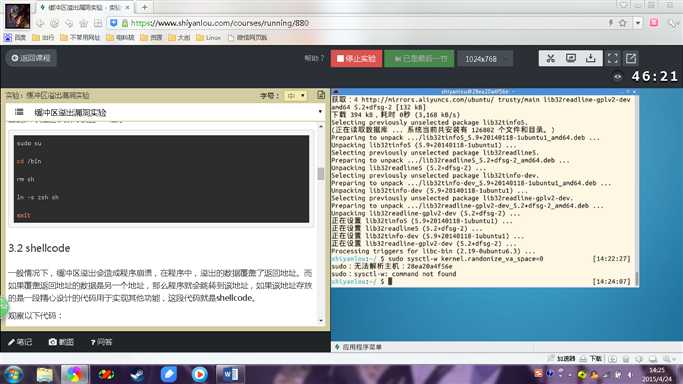Click the screen display icon next to scissors
The image size is (683, 384).
click(x=571, y=58)
